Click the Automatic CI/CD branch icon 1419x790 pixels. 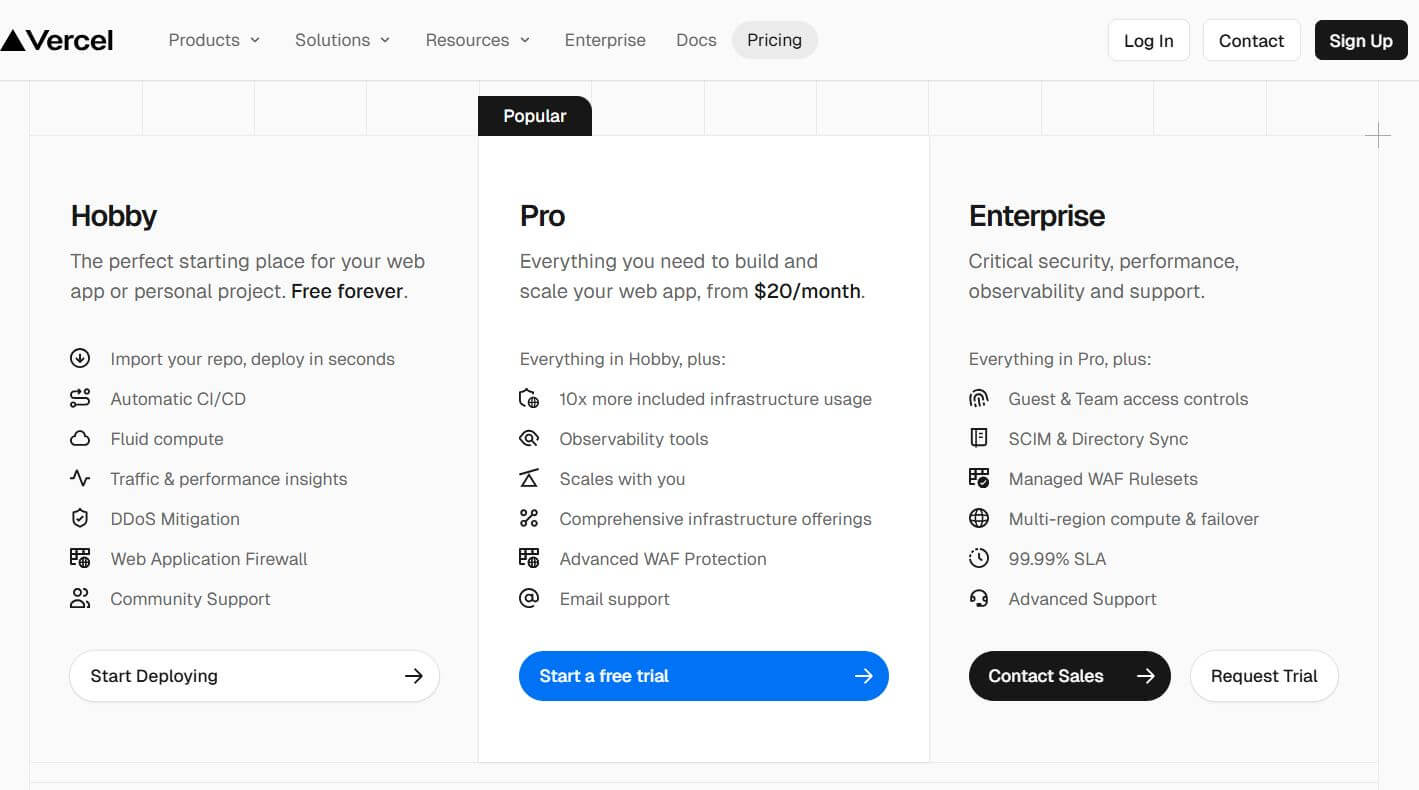tap(80, 399)
